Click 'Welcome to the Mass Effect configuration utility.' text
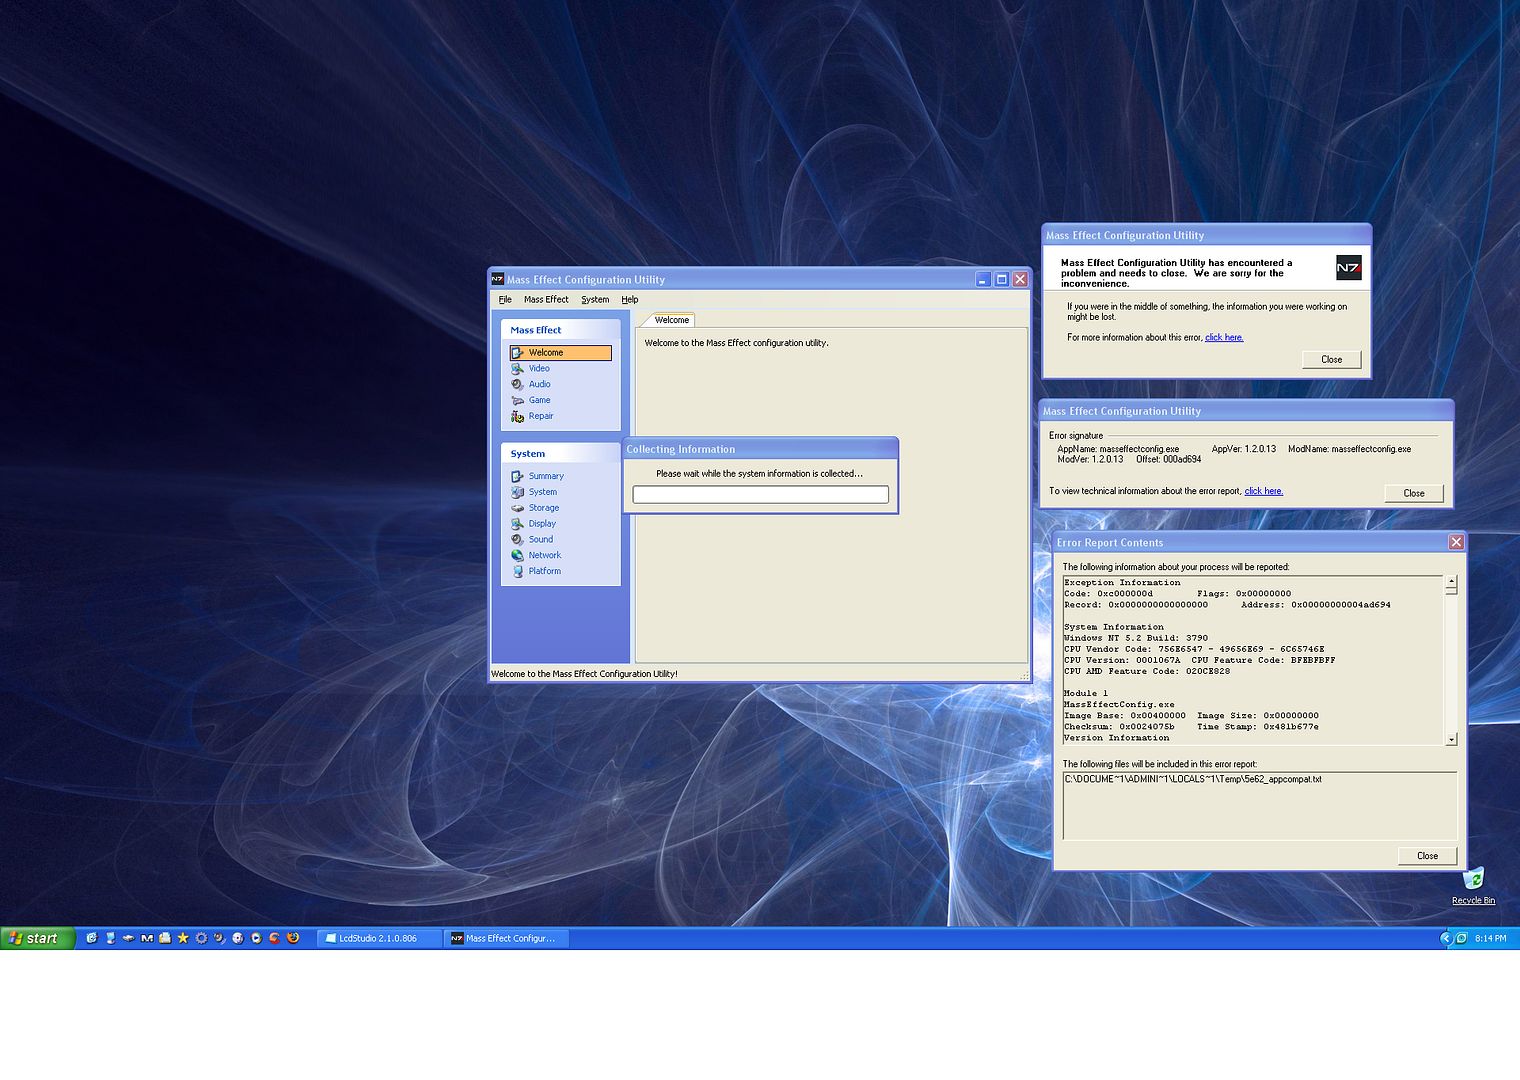This screenshot has width=1520, height=1080. (736, 343)
